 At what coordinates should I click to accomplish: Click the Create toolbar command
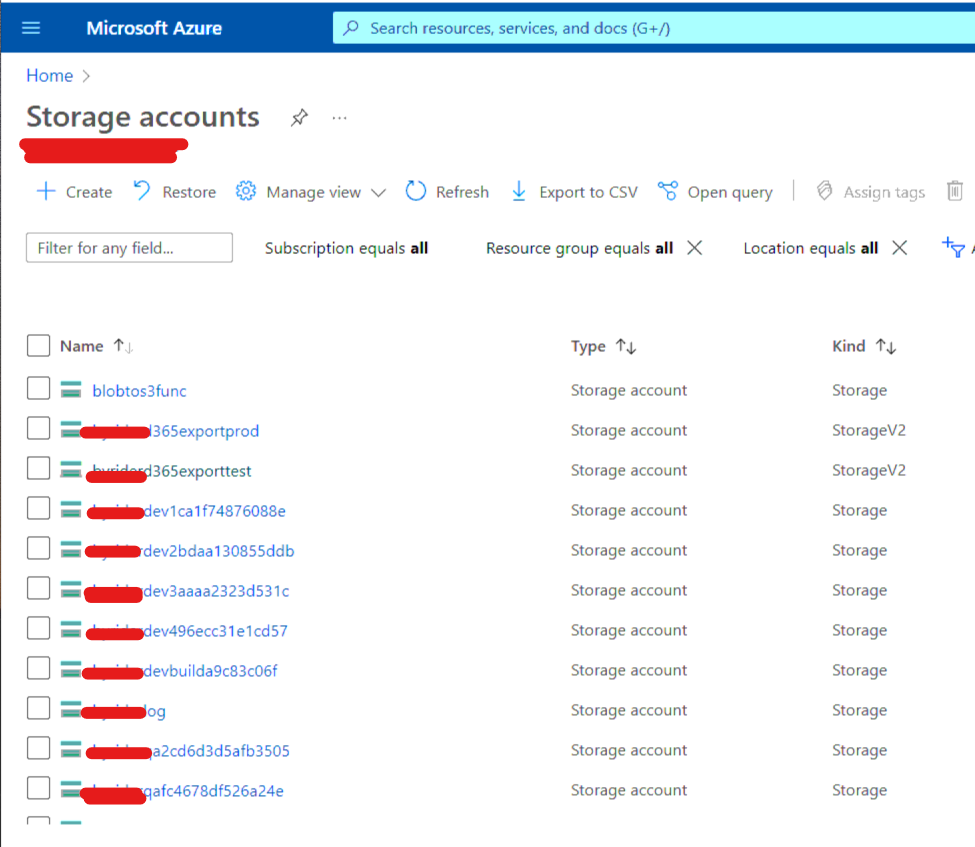[x=75, y=192]
